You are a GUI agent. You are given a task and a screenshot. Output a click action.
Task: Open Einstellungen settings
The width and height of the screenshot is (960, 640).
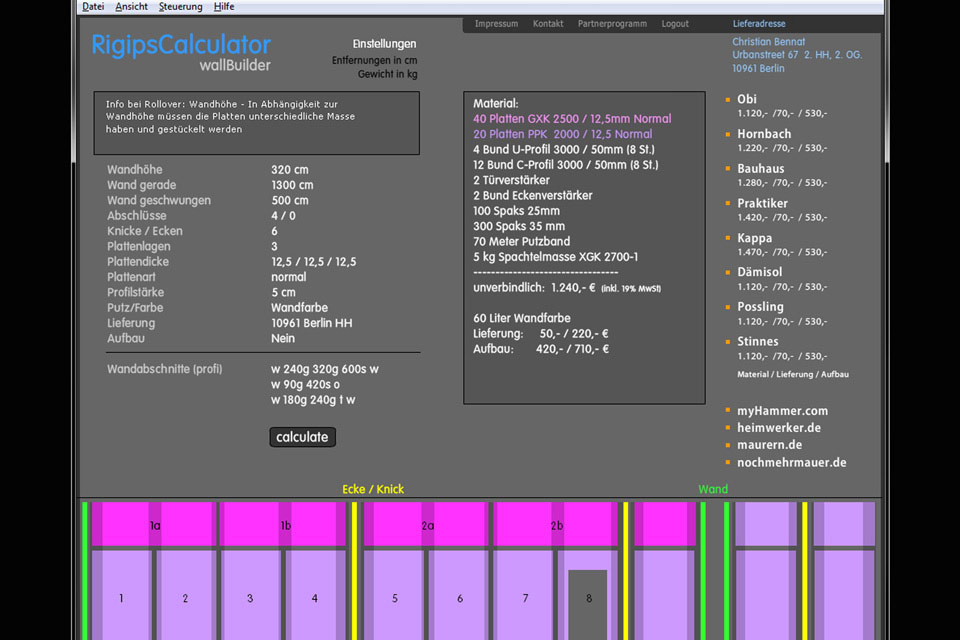[x=384, y=44]
